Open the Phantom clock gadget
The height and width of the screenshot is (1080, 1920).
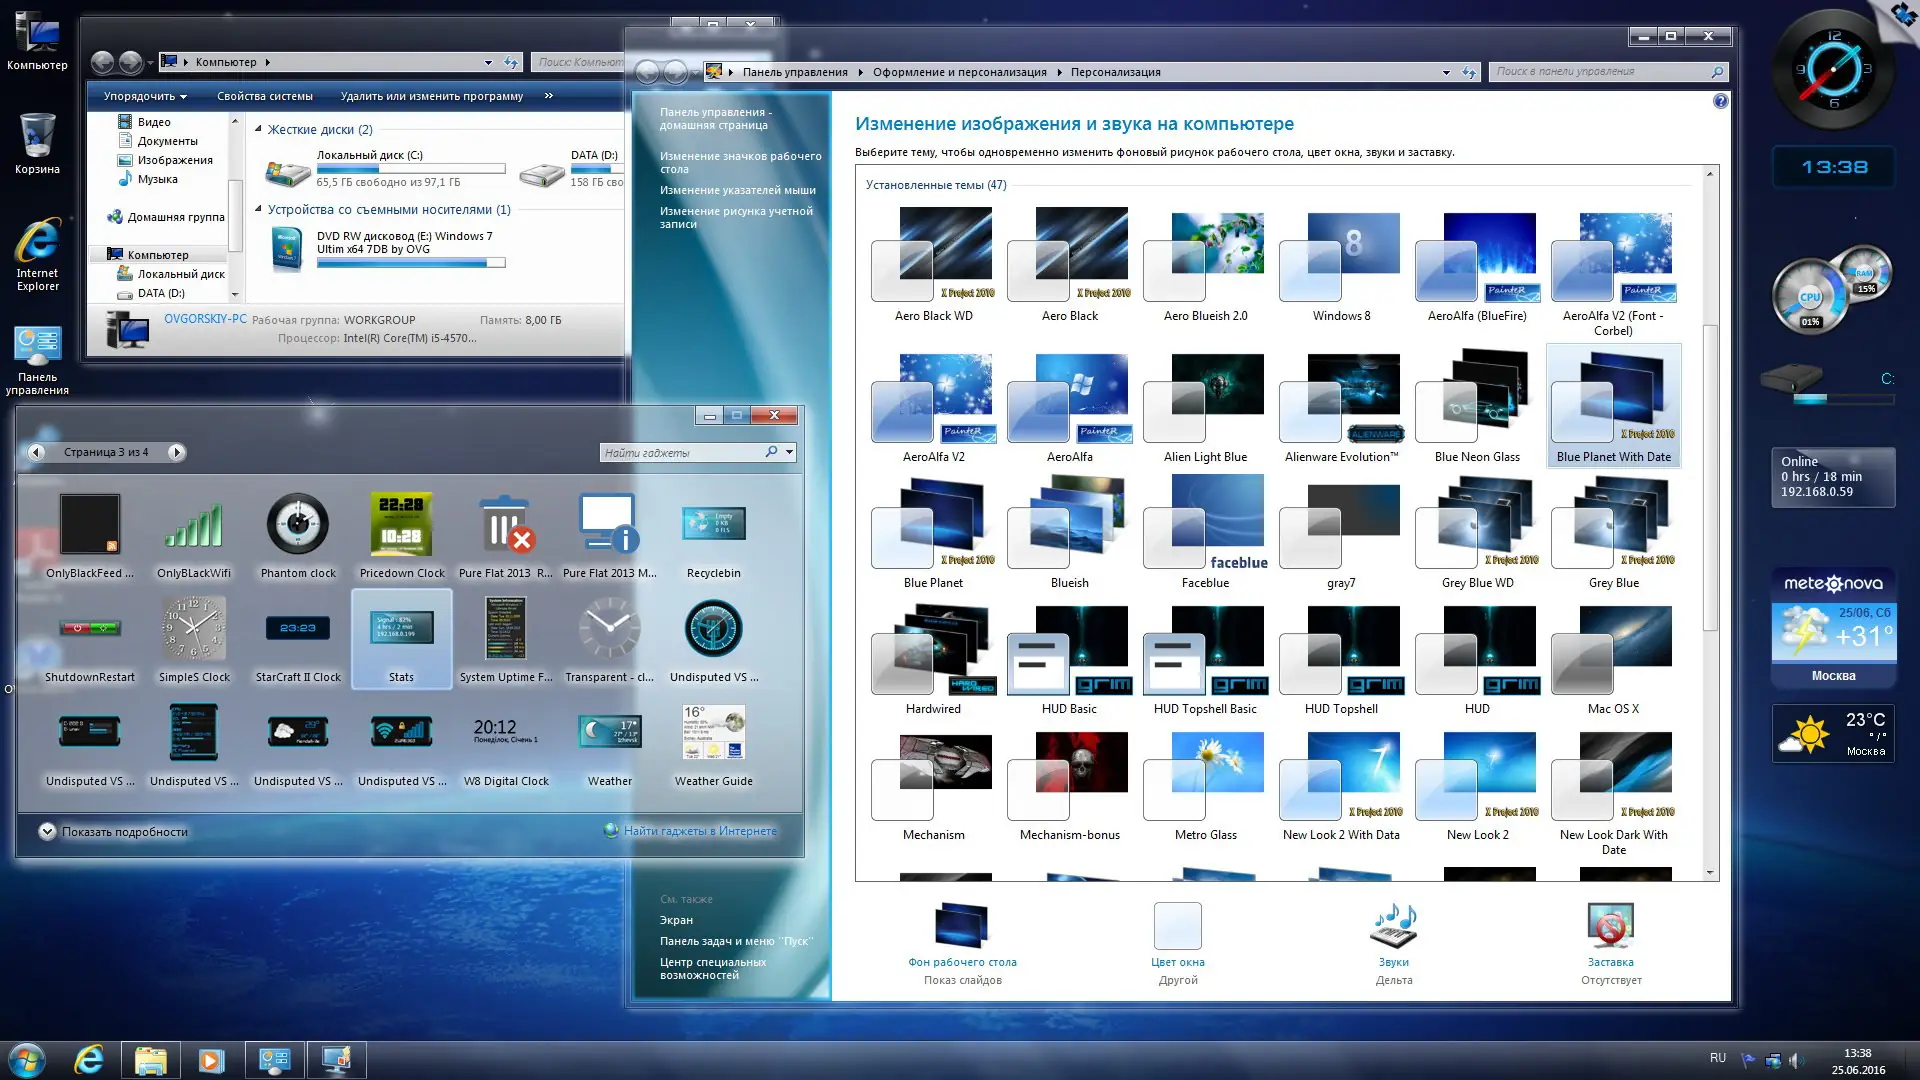click(x=297, y=525)
